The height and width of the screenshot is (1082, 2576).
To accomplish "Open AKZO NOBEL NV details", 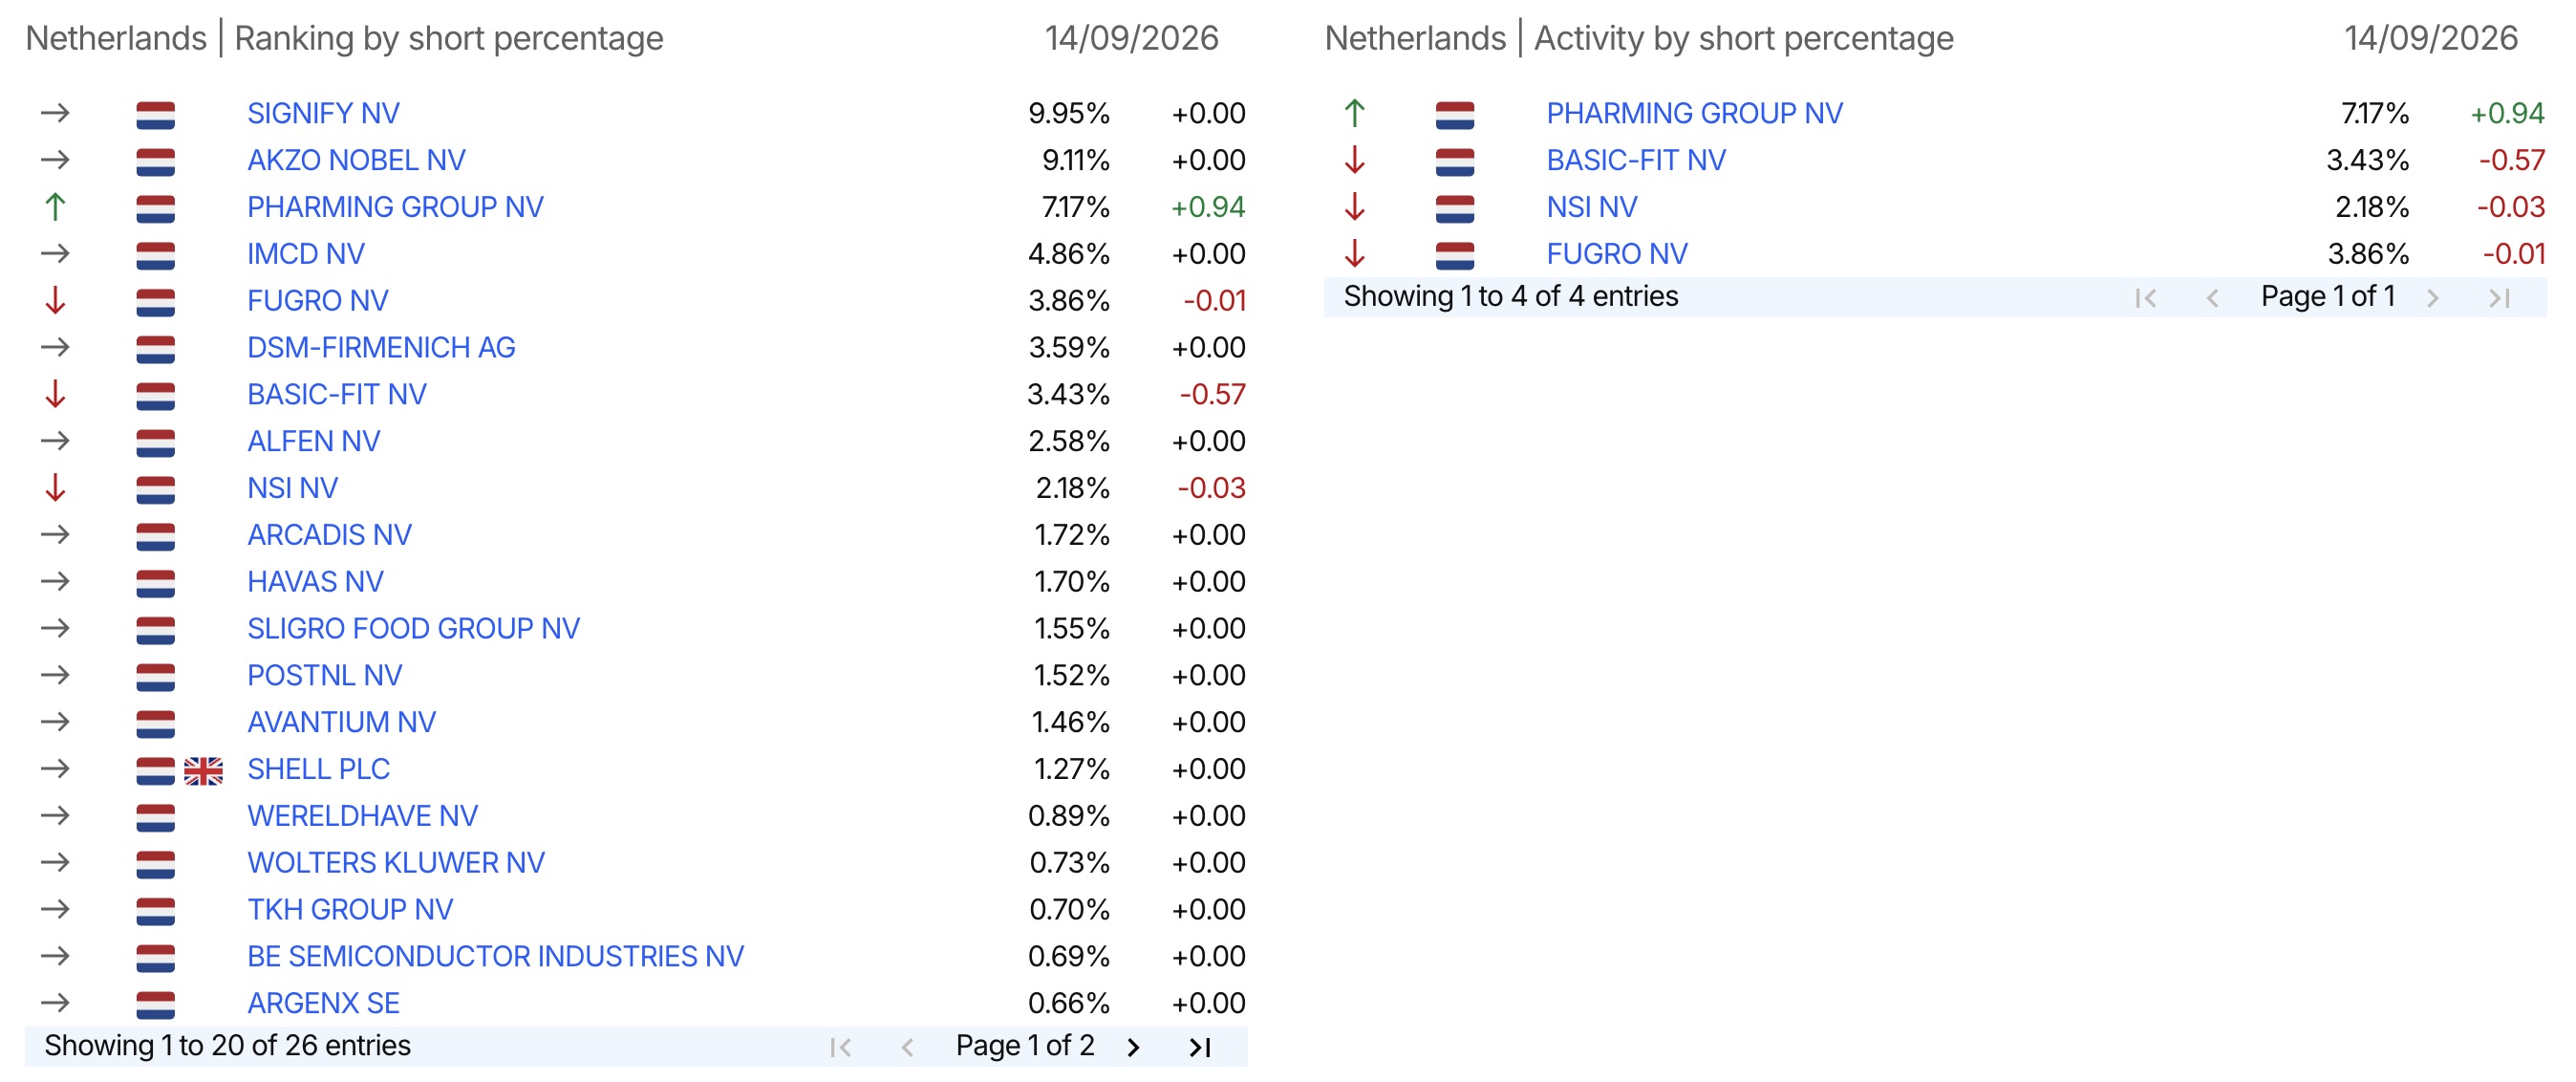I will click(356, 160).
